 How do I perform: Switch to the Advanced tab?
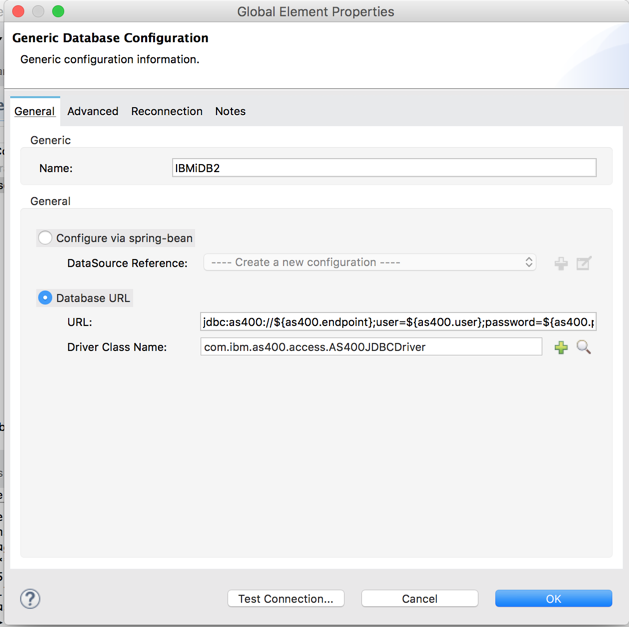tap(93, 111)
